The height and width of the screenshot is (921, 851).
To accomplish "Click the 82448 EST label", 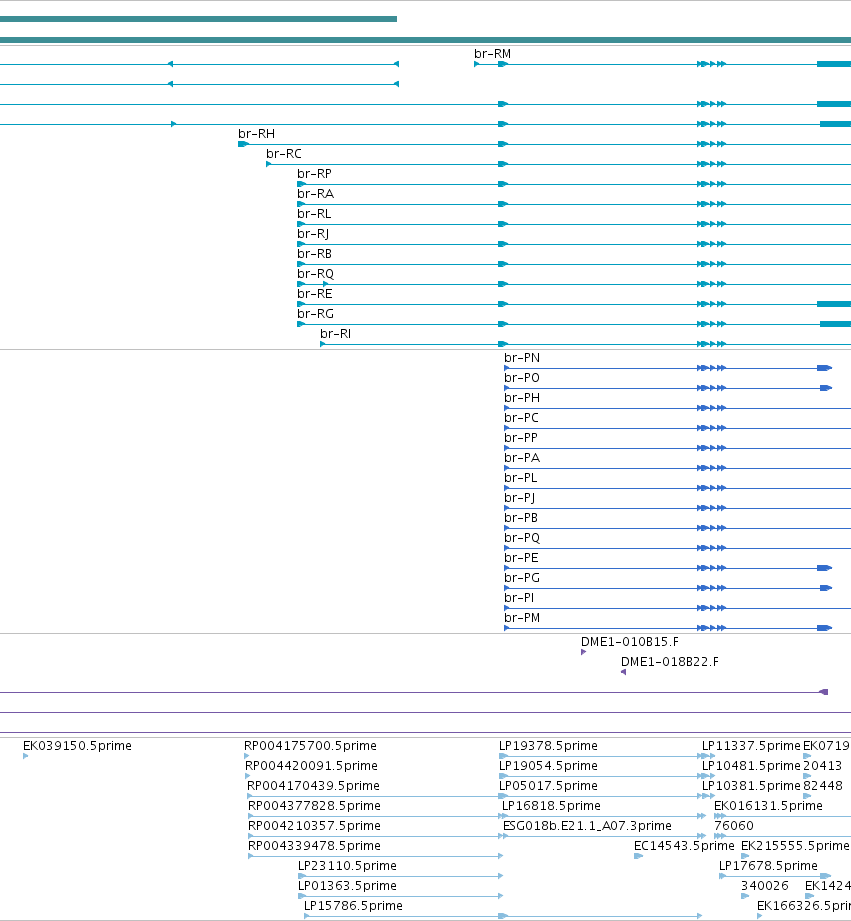I will click(822, 785).
